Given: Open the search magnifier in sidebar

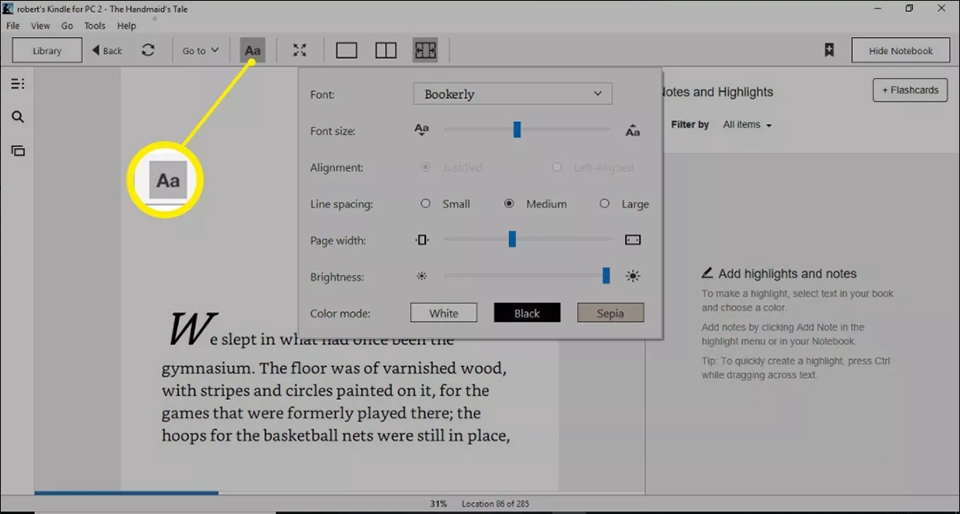Looking at the screenshot, I should [18, 117].
